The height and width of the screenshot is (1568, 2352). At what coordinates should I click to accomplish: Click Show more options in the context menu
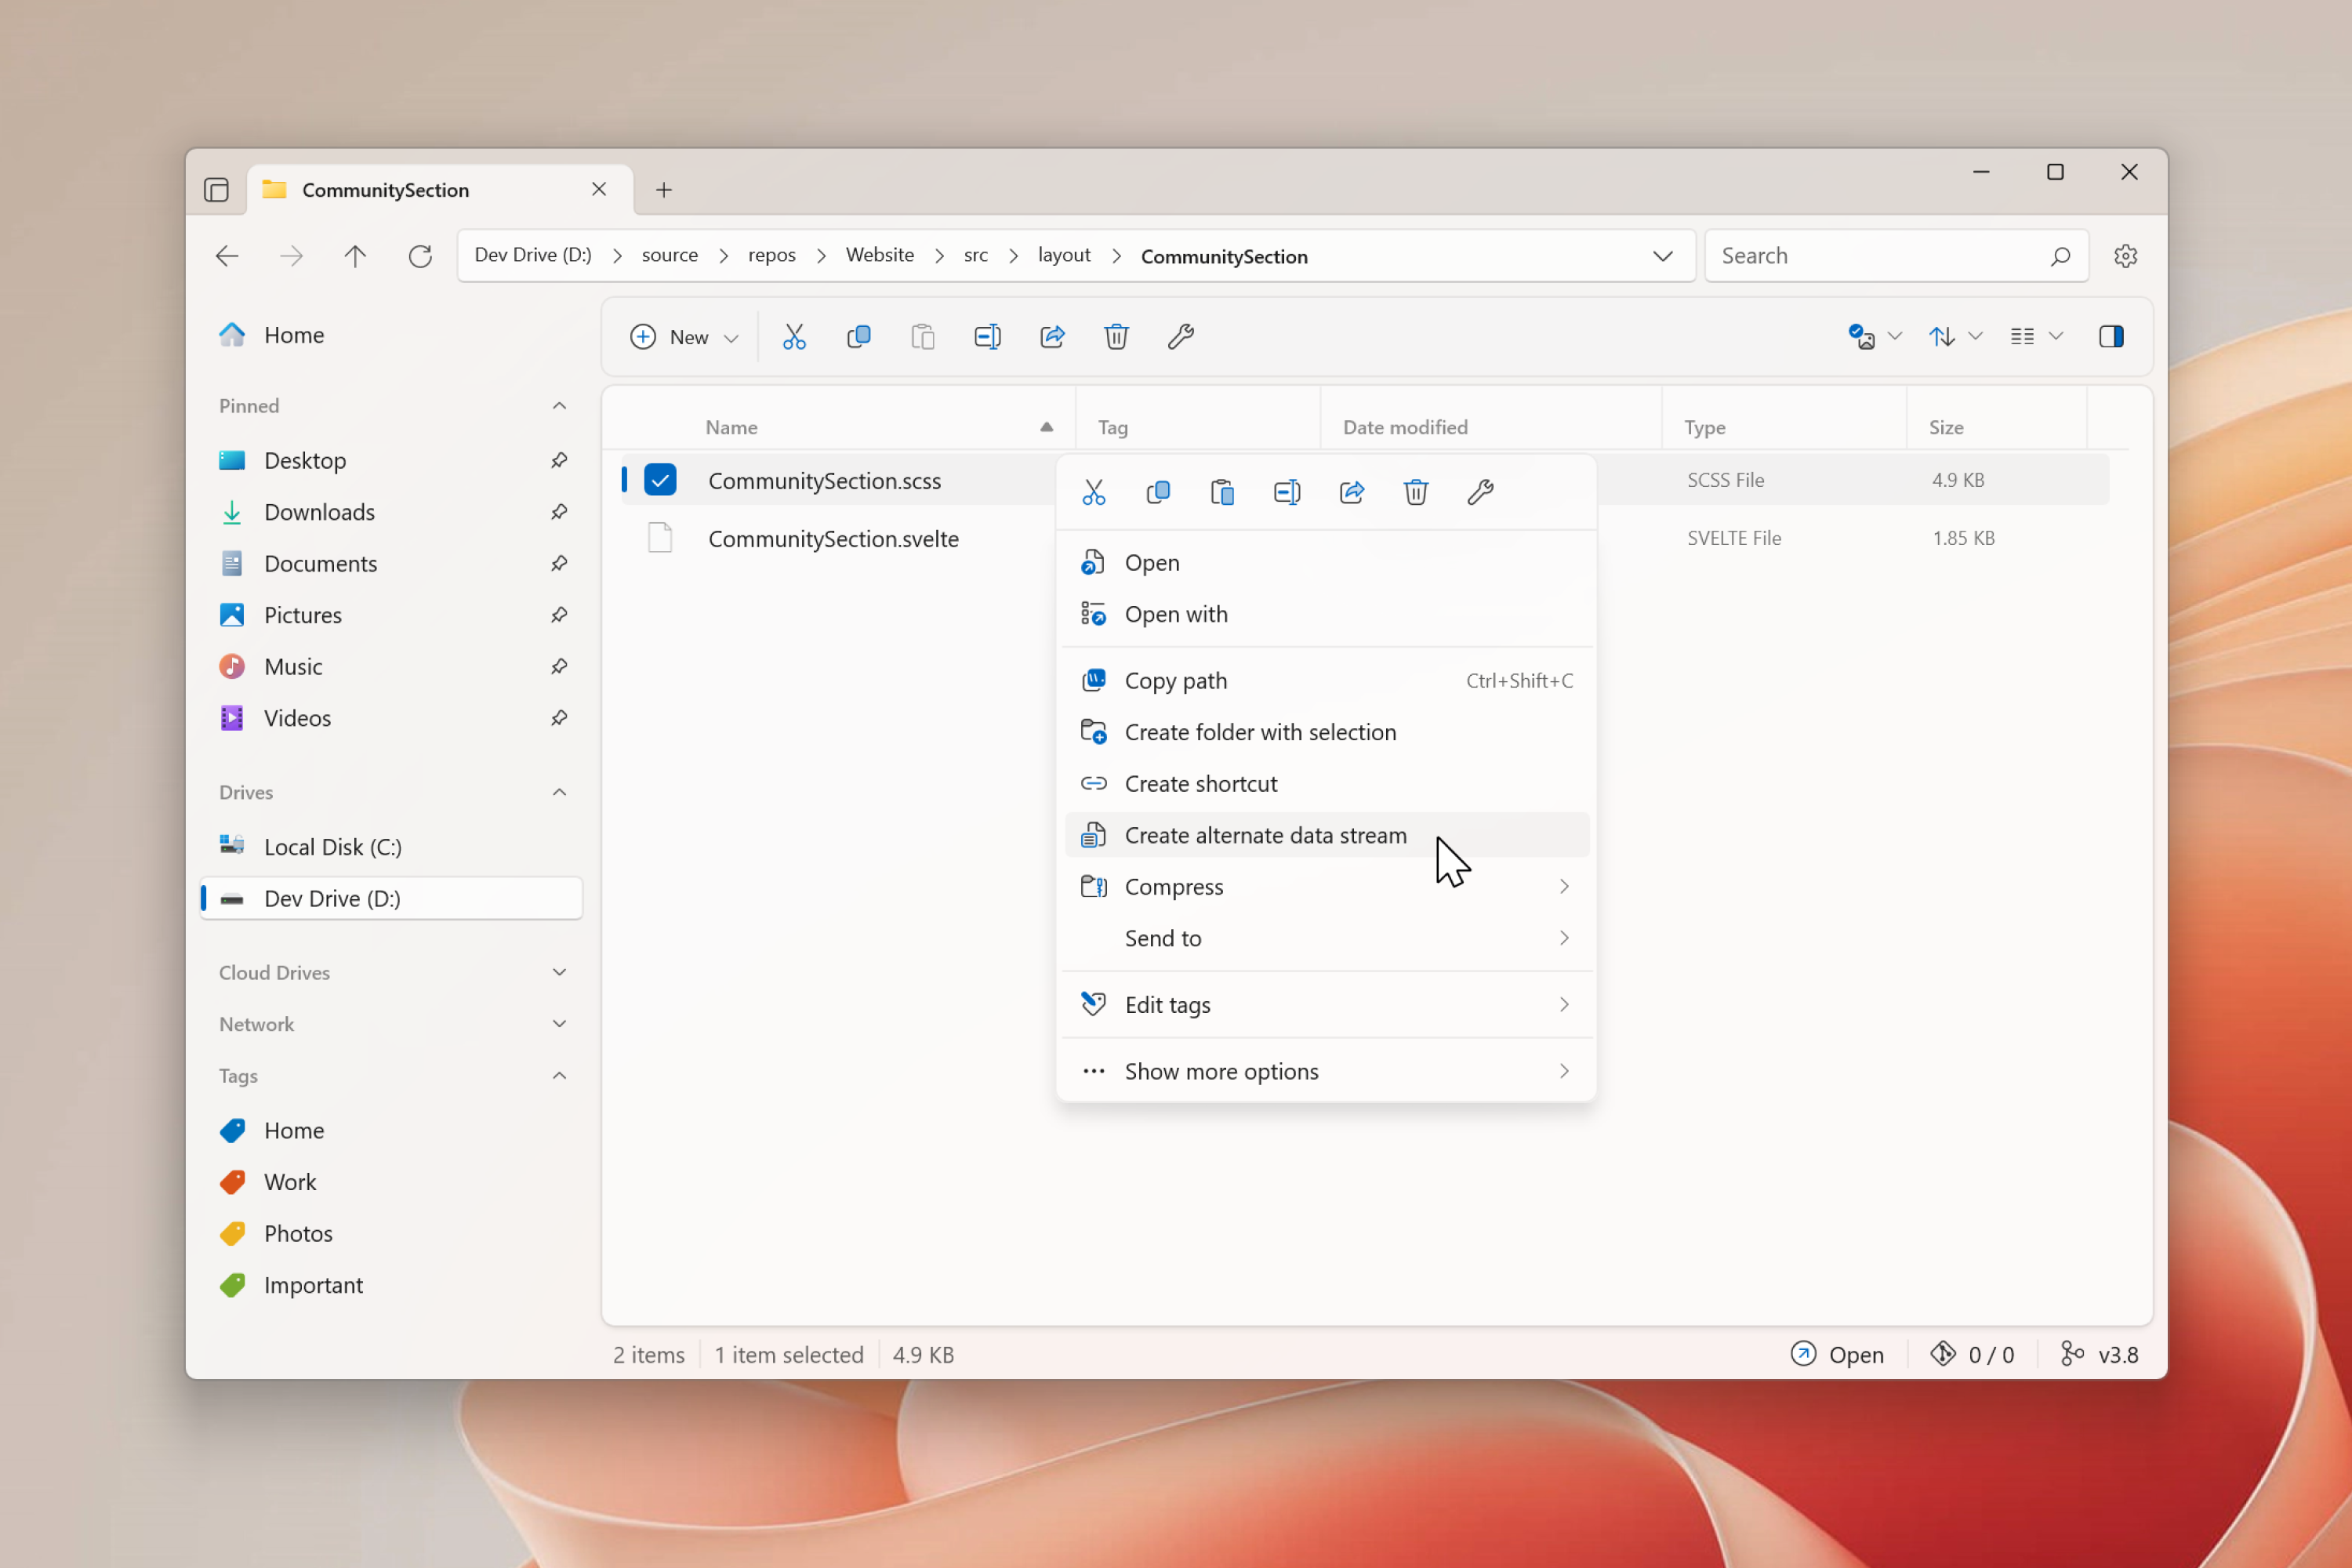point(1222,1070)
